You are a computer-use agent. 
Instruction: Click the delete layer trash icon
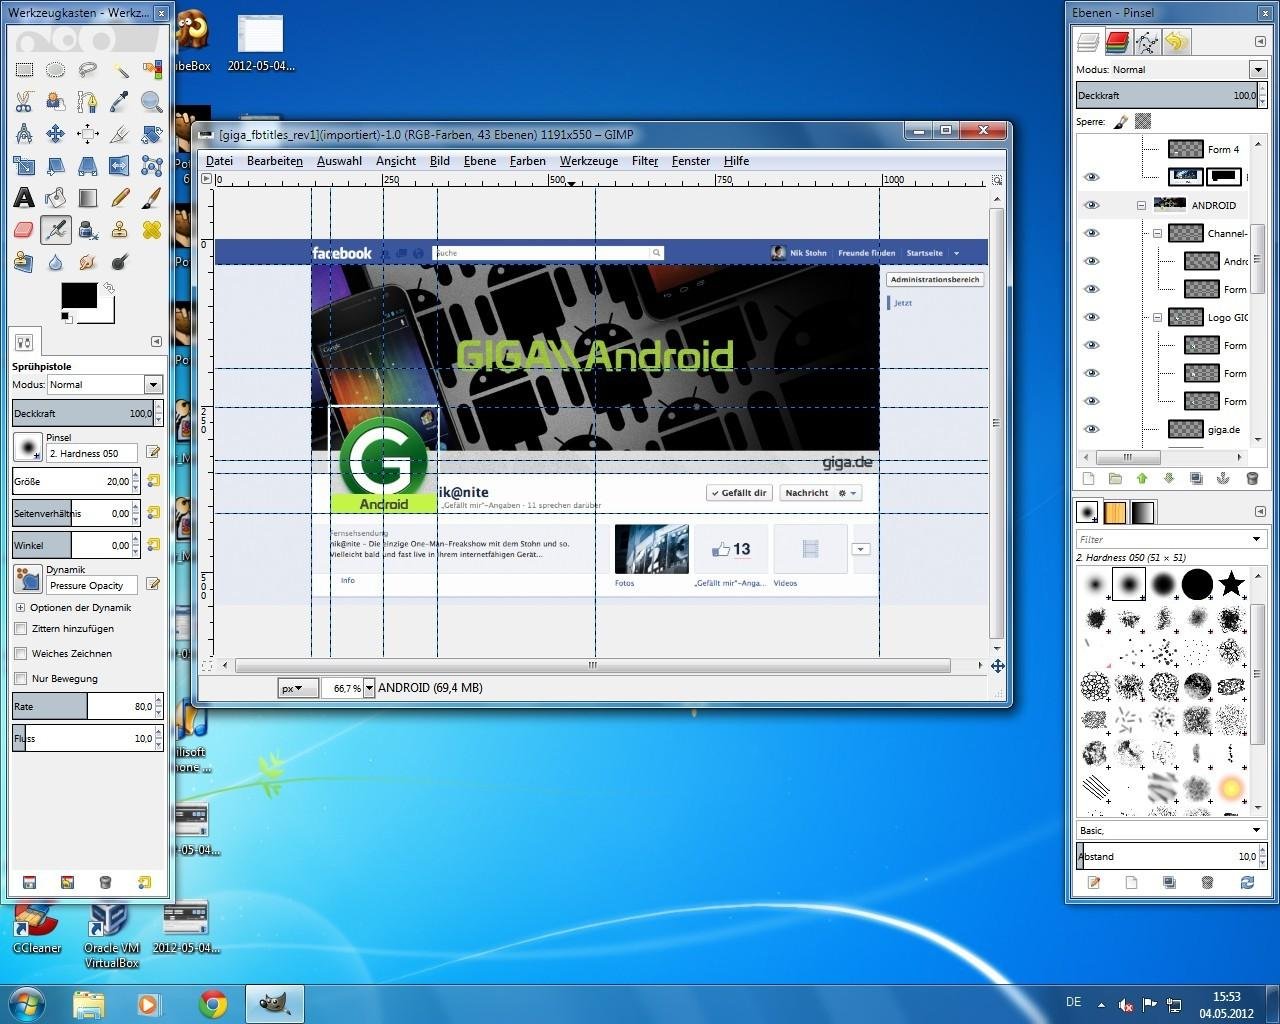[1251, 479]
